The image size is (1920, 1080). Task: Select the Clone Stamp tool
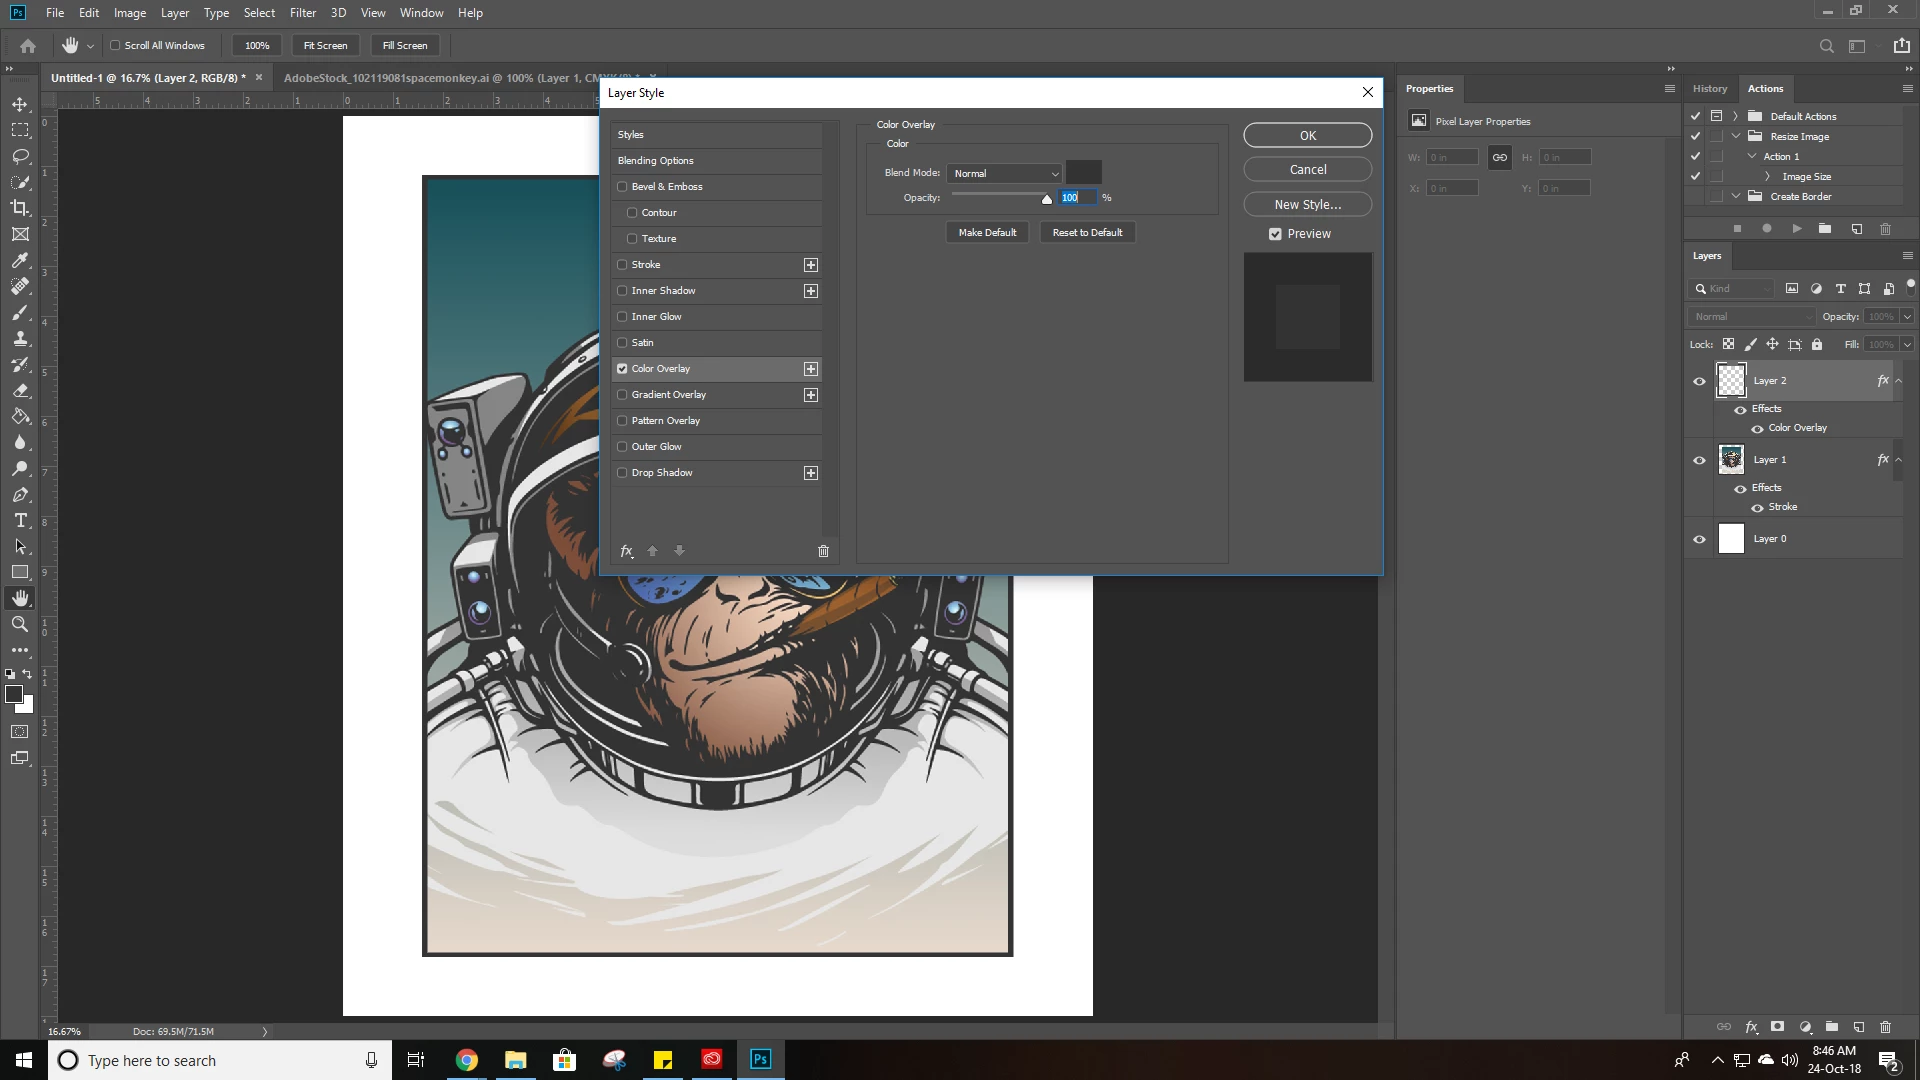20,339
